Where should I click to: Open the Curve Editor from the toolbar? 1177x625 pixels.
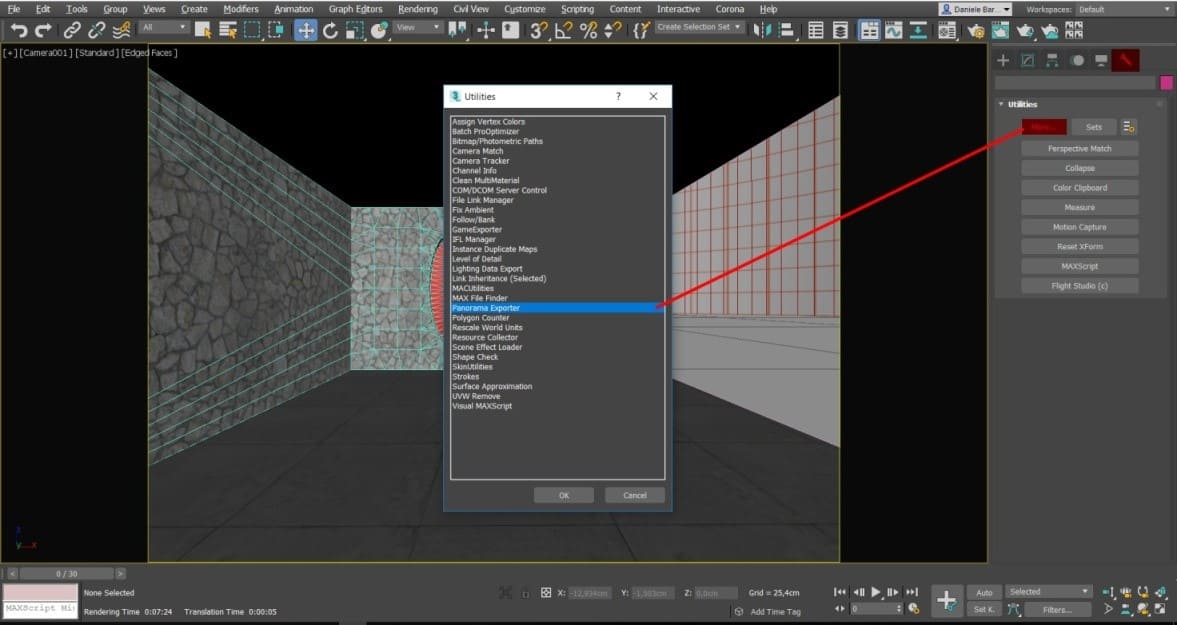(892, 30)
